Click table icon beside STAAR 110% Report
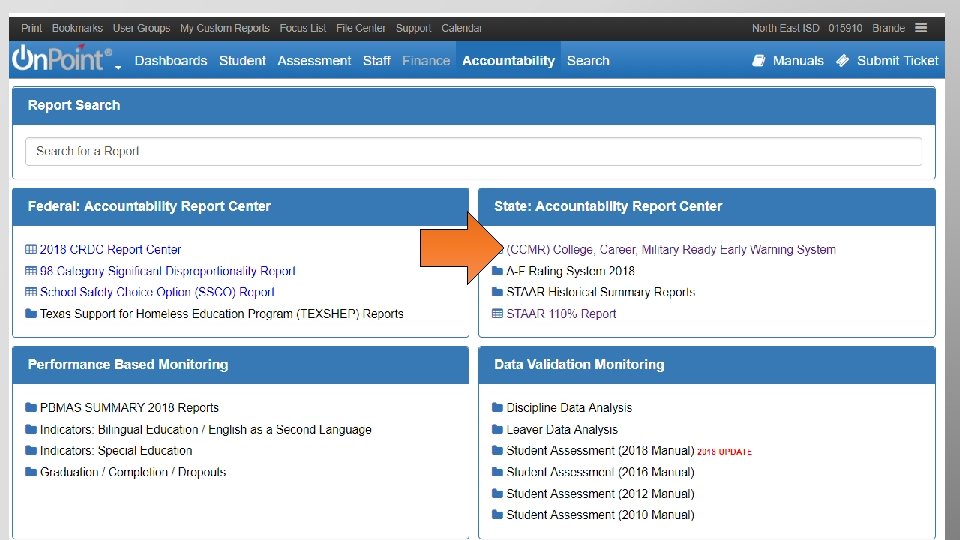This screenshot has height=540, width=960. click(x=497, y=313)
